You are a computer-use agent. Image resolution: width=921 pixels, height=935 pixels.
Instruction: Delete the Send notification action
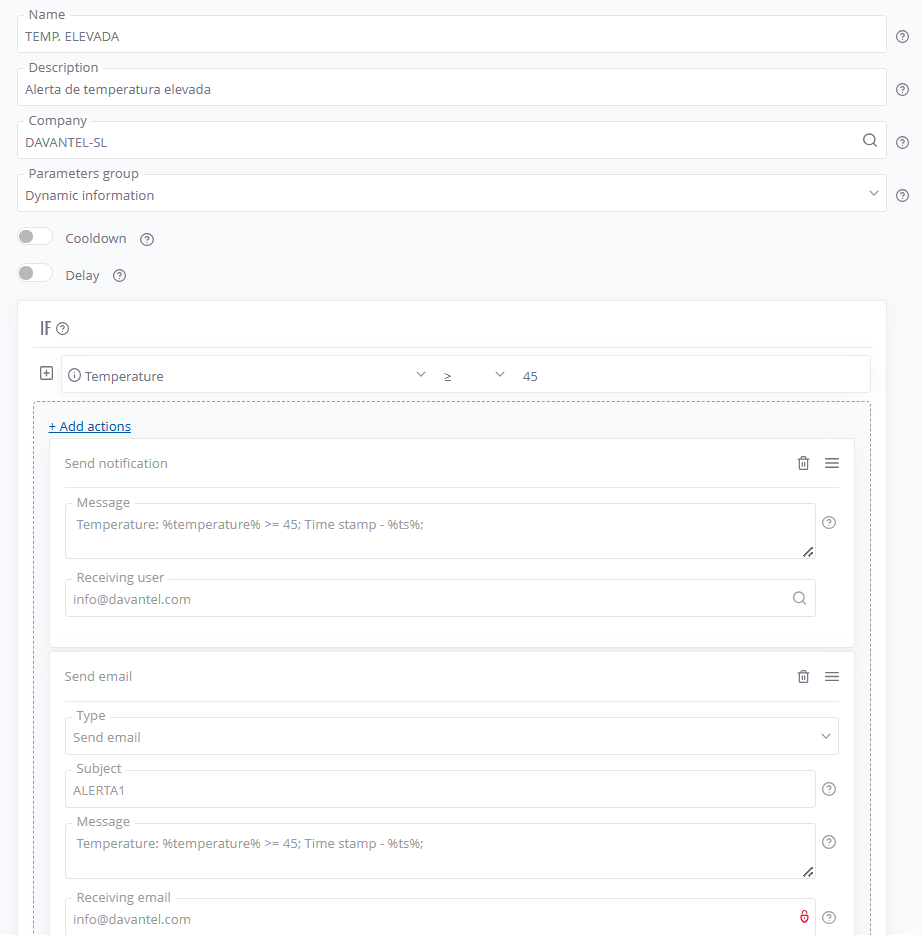pyautogui.click(x=803, y=463)
